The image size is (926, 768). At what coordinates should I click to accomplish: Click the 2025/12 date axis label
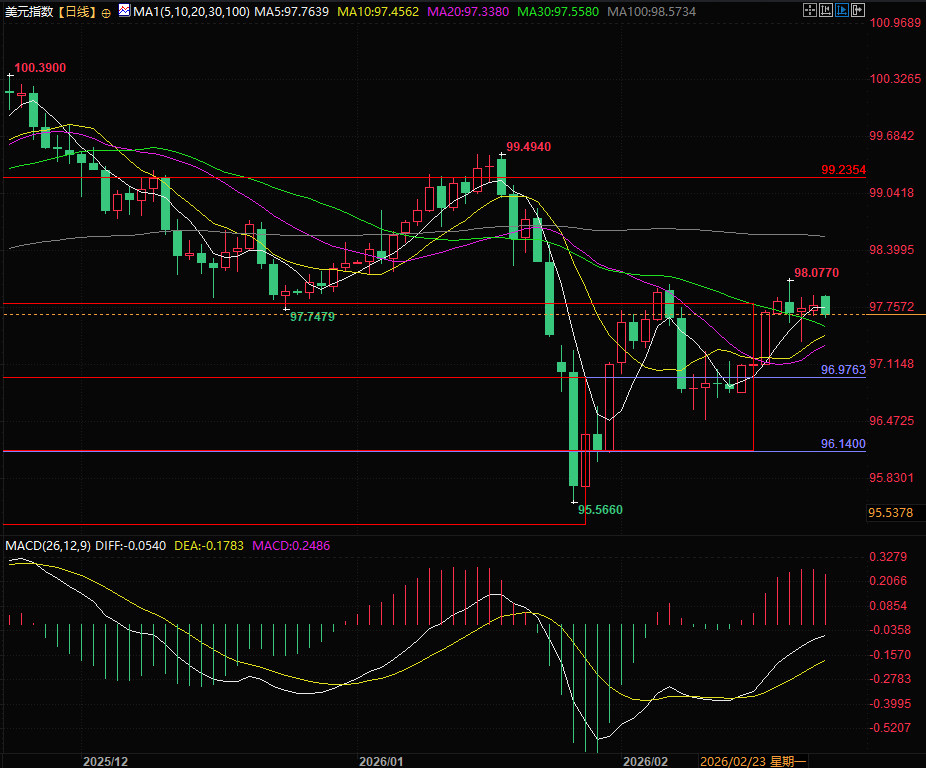point(105,762)
